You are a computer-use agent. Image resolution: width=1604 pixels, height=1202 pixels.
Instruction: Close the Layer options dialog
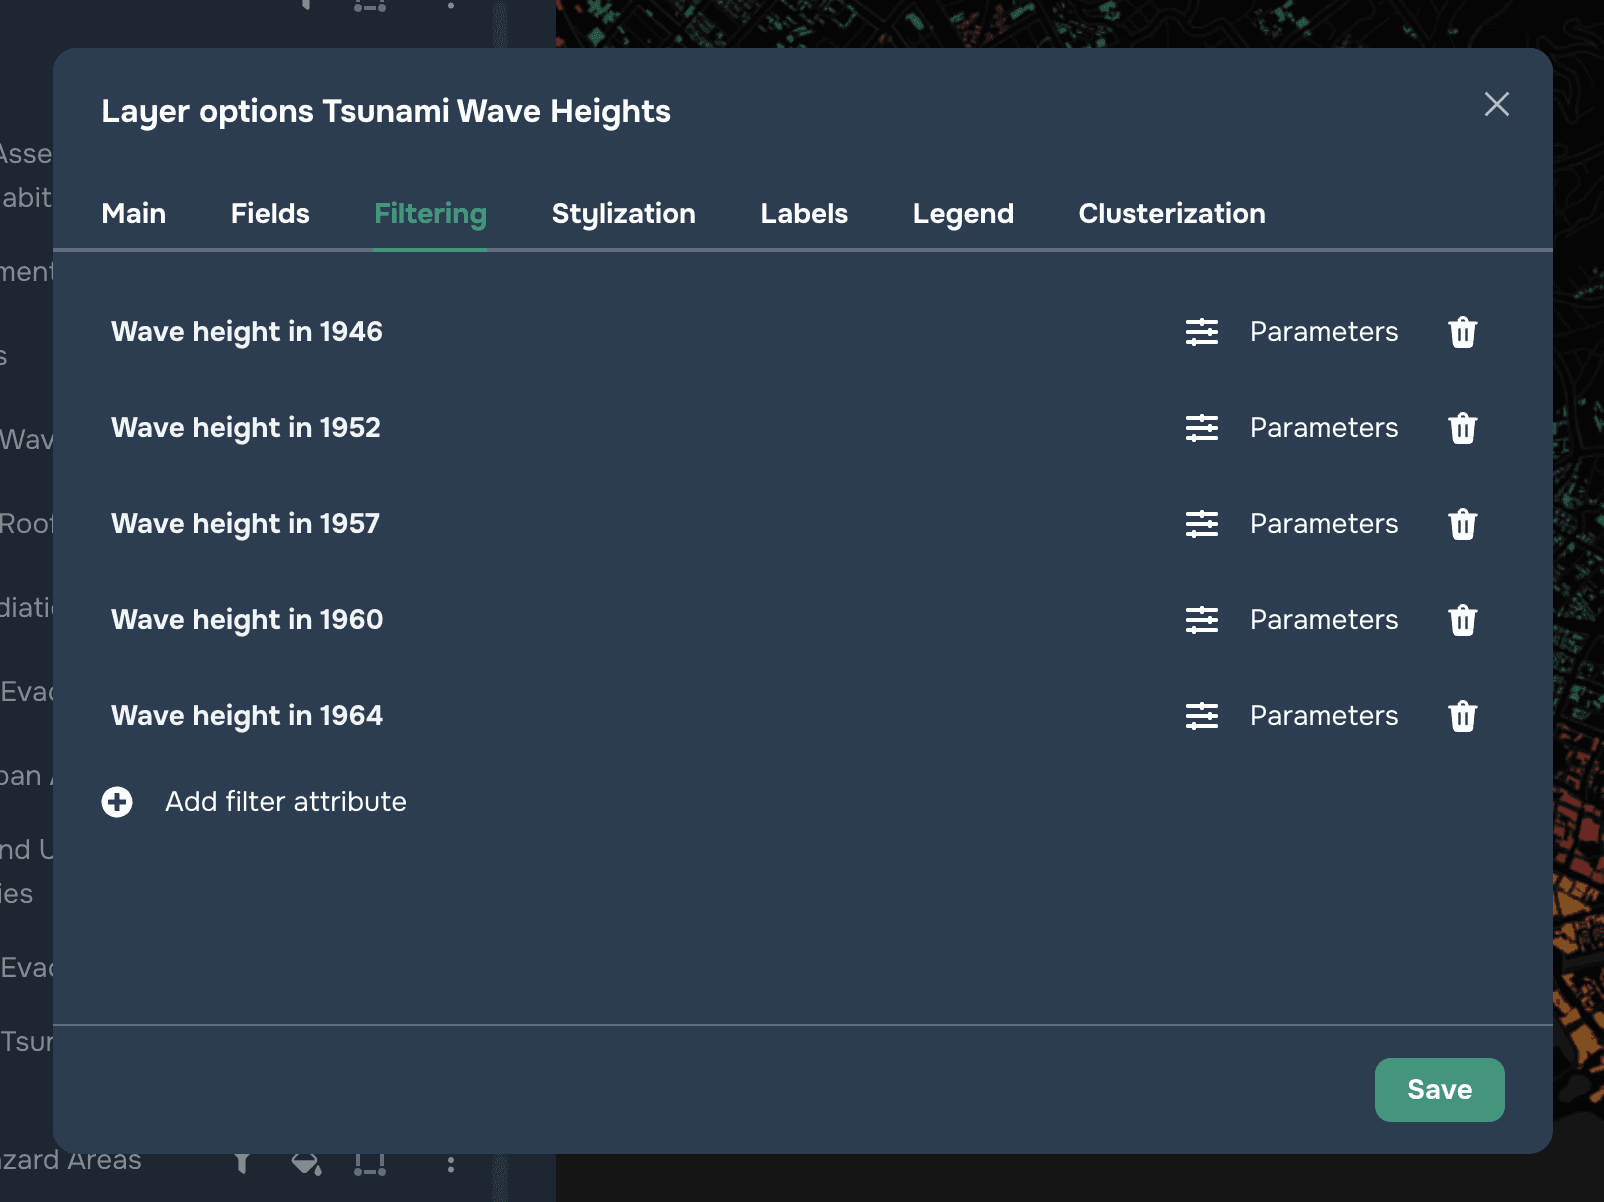(x=1496, y=104)
